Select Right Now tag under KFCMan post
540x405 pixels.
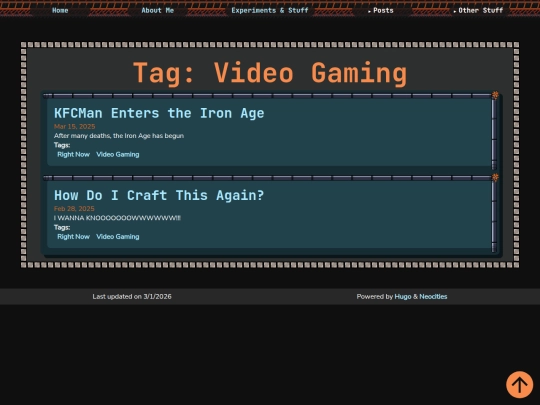(73, 154)
